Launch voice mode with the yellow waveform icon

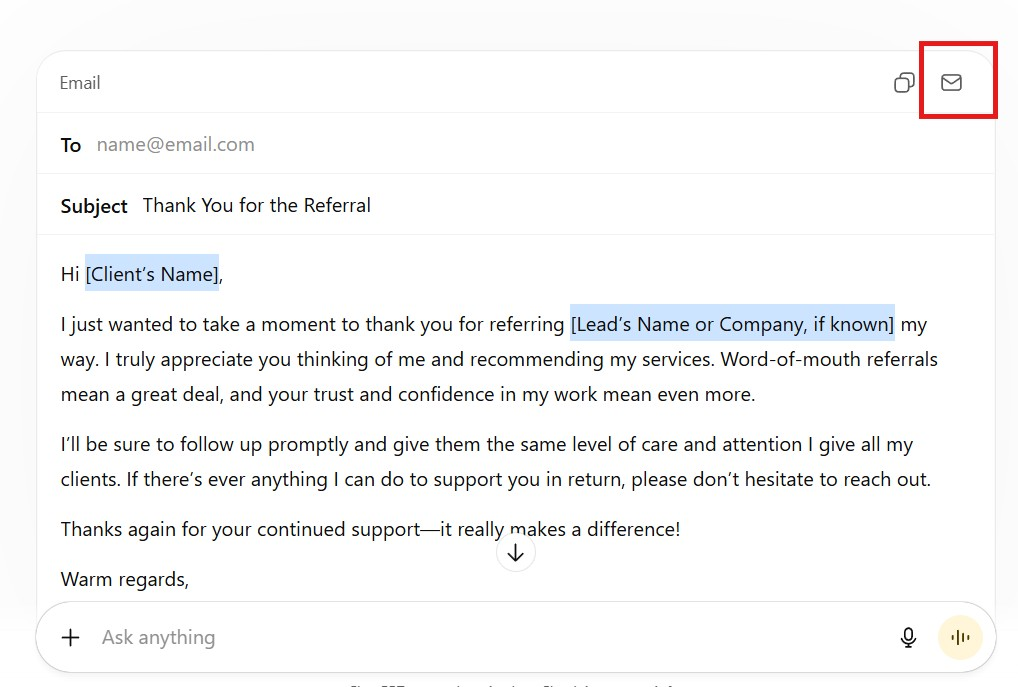(x=960, y=637)
